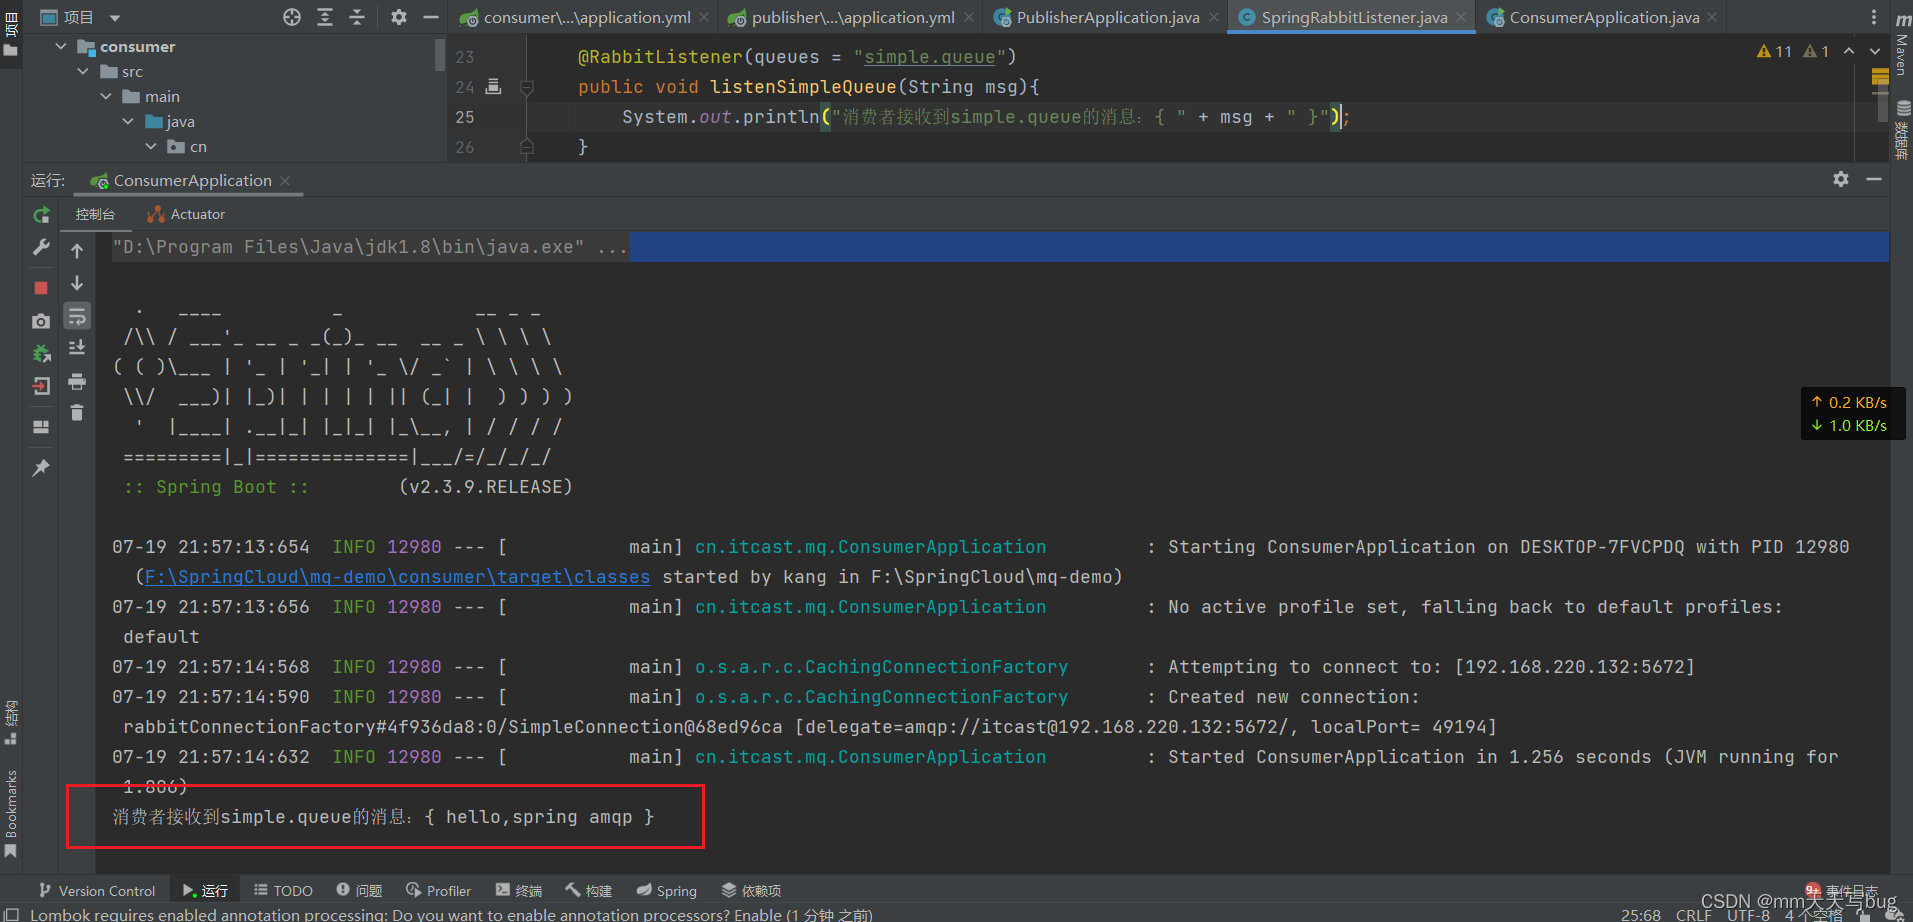Open the Spring tool window
The width and height of the screenshot is (1913, 922).
tap(667, 891)
